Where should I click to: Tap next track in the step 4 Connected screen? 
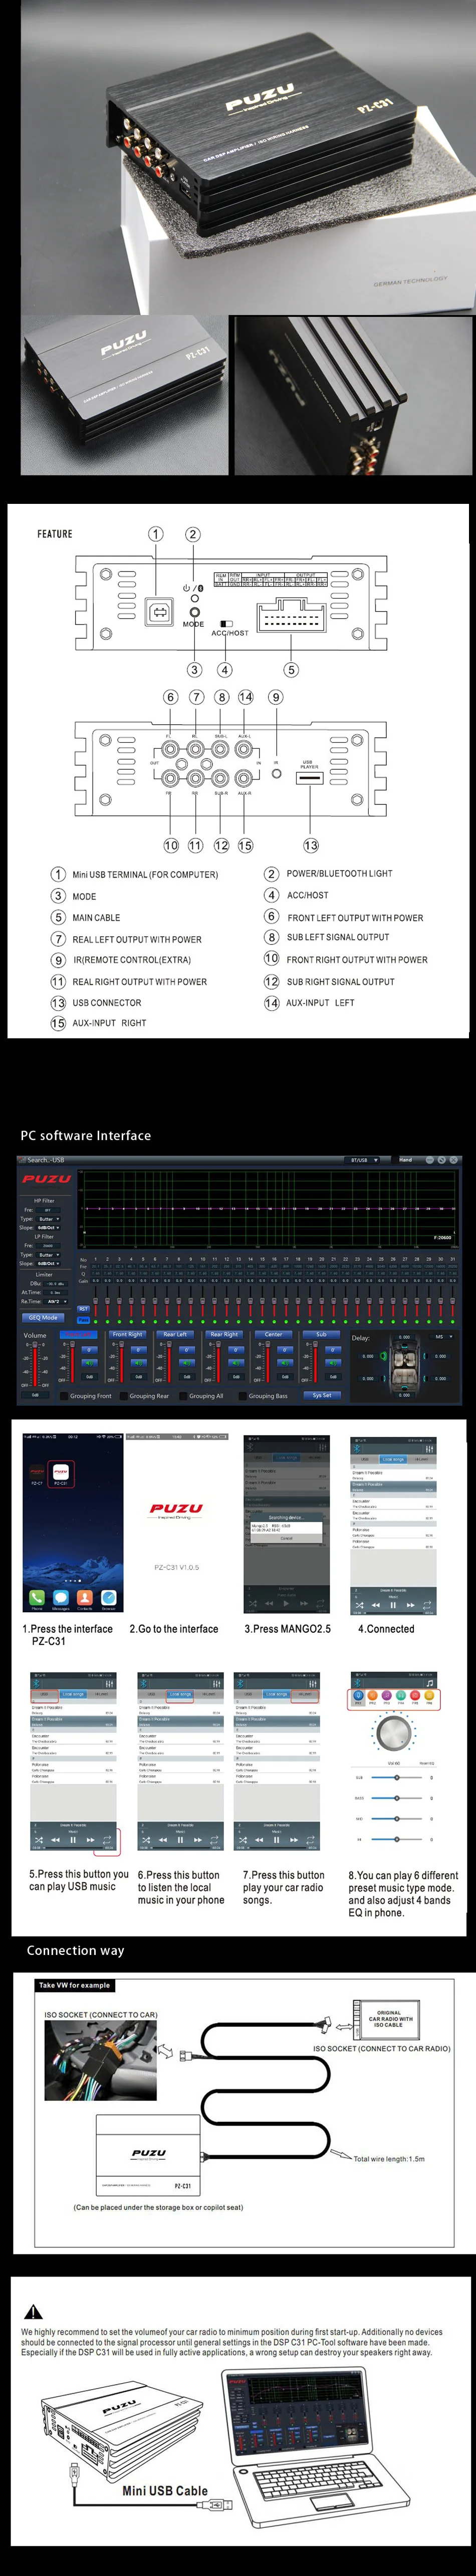click(x=410, y=1605)
